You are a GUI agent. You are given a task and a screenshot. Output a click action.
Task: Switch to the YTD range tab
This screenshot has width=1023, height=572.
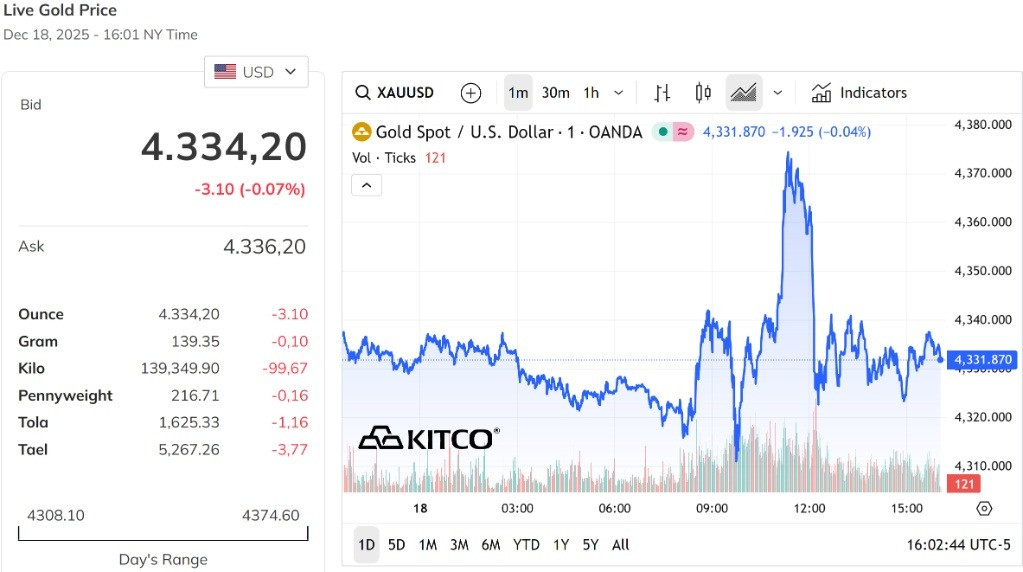tap(526, 545)
